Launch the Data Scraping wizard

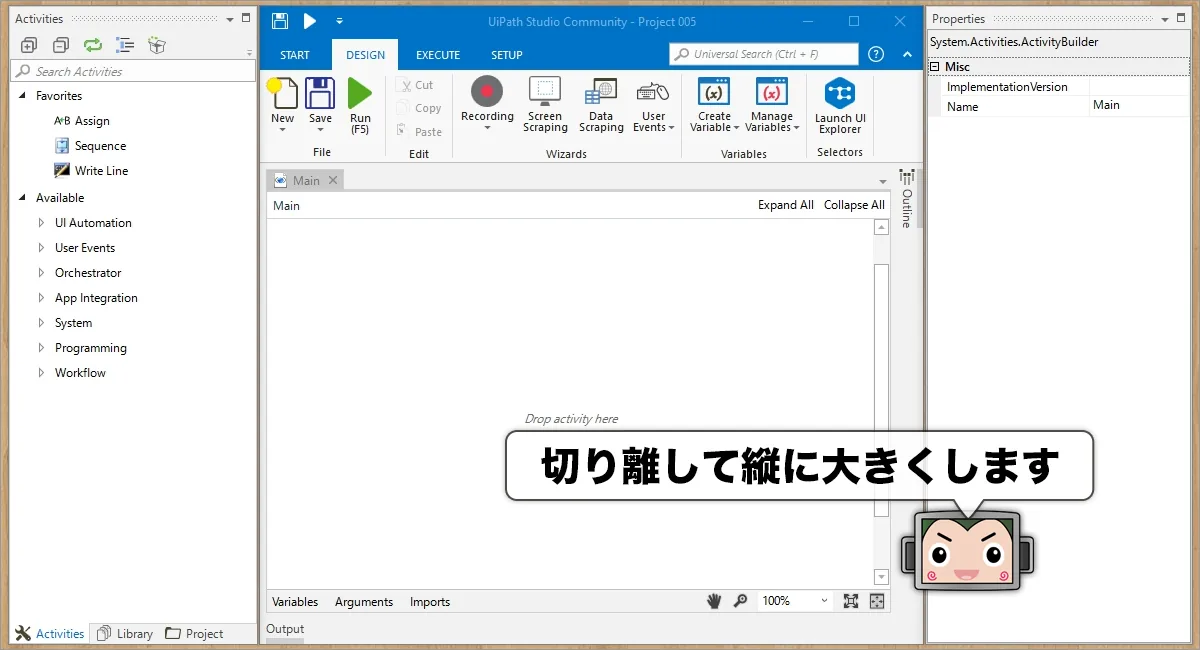click(601, 105)
